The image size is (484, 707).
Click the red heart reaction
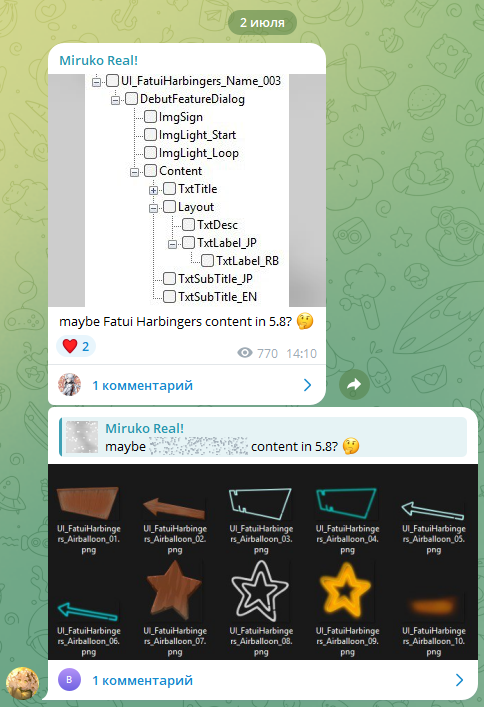pyautogui.click(x=69, y=346)
